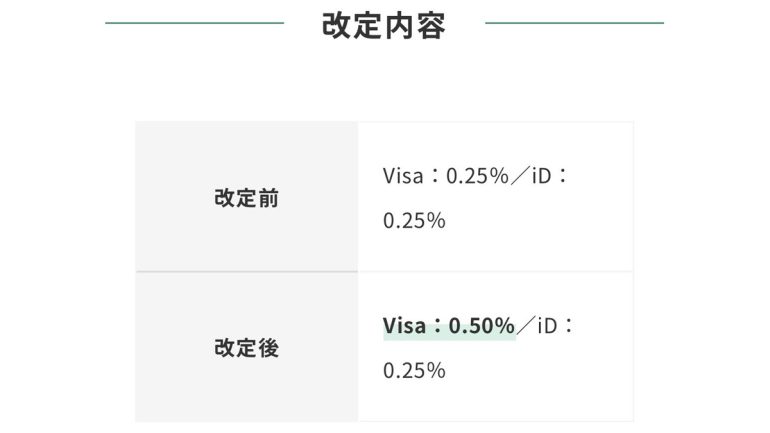Select the 改定後 row label
Screen dimensions: 770x433
tap(246, 348)
